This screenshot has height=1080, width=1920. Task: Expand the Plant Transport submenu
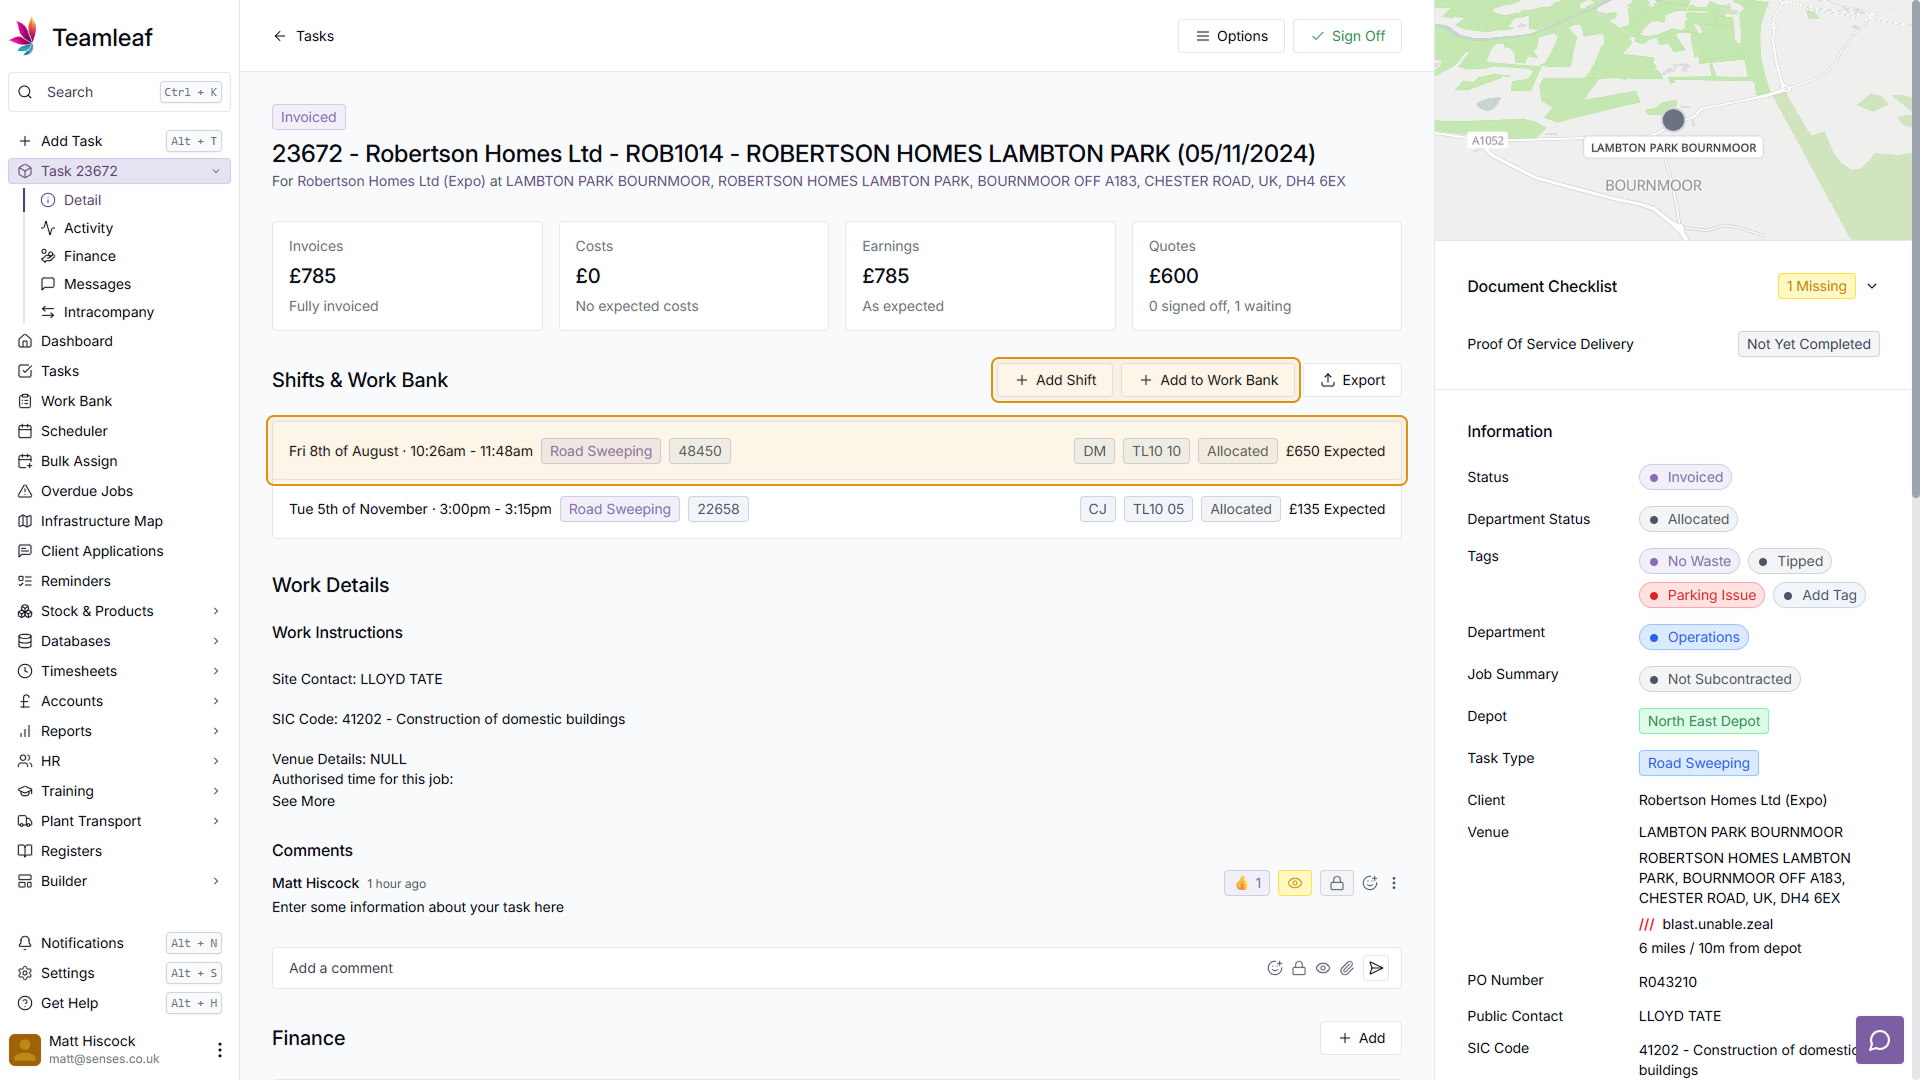coord(216,821)
